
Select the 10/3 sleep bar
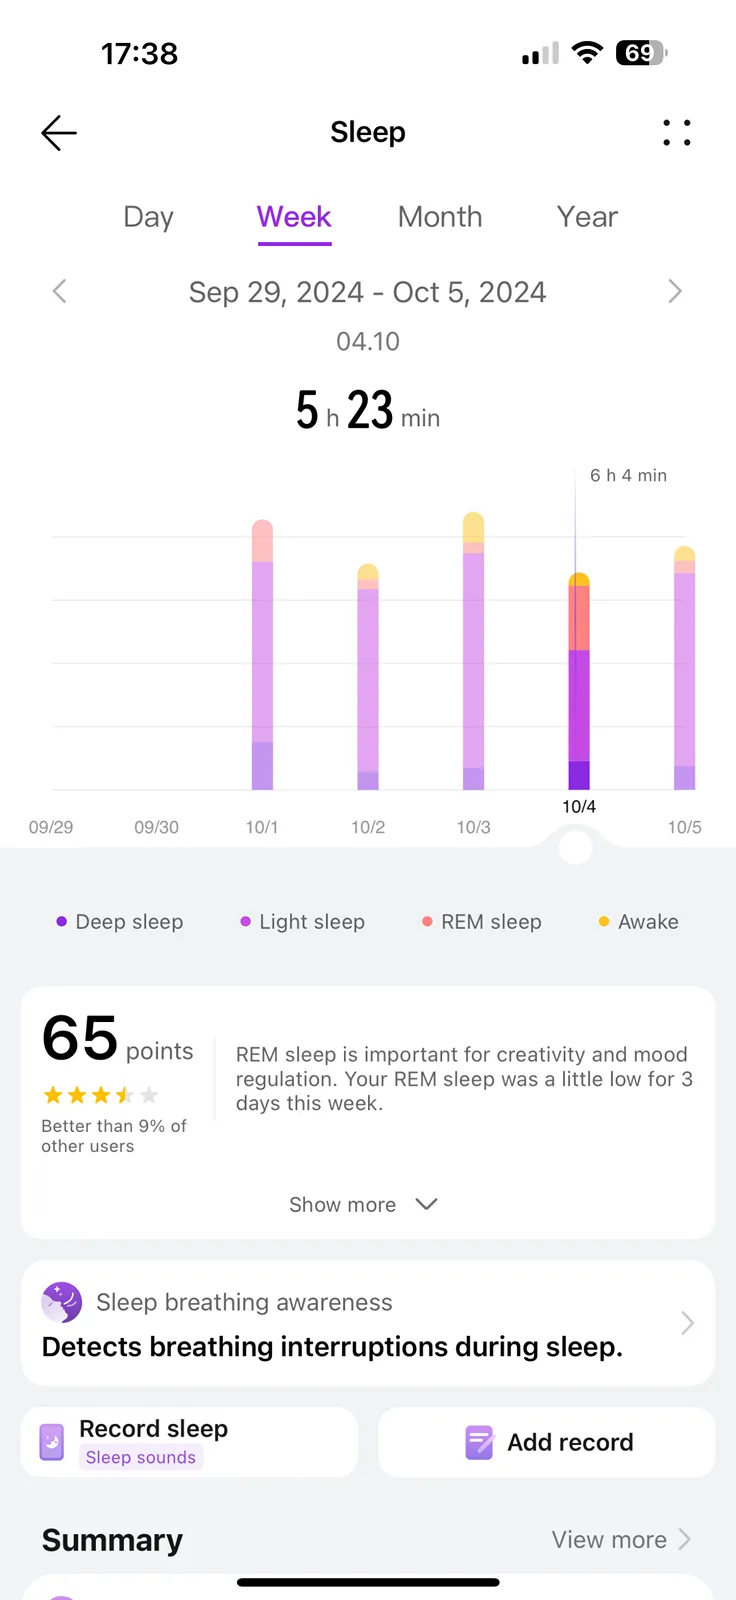474,650
